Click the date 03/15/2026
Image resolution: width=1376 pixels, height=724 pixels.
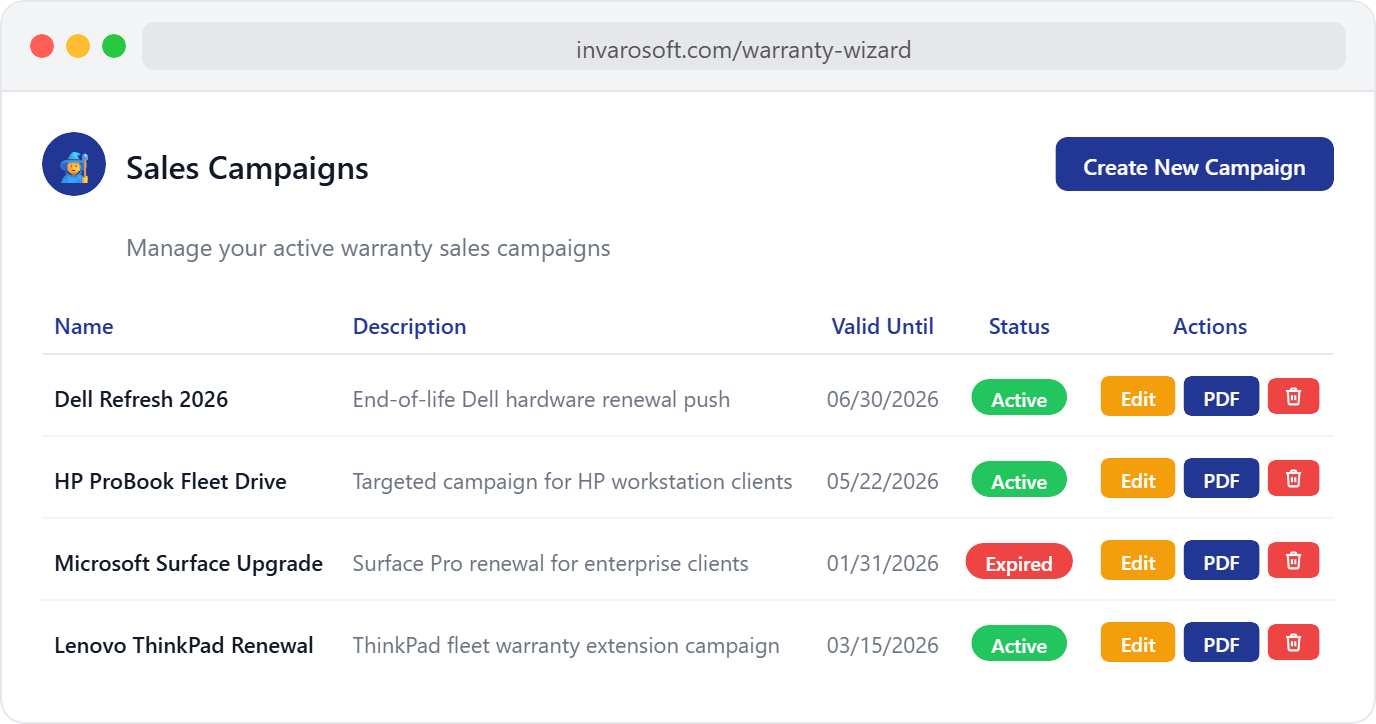pos(883,645)
